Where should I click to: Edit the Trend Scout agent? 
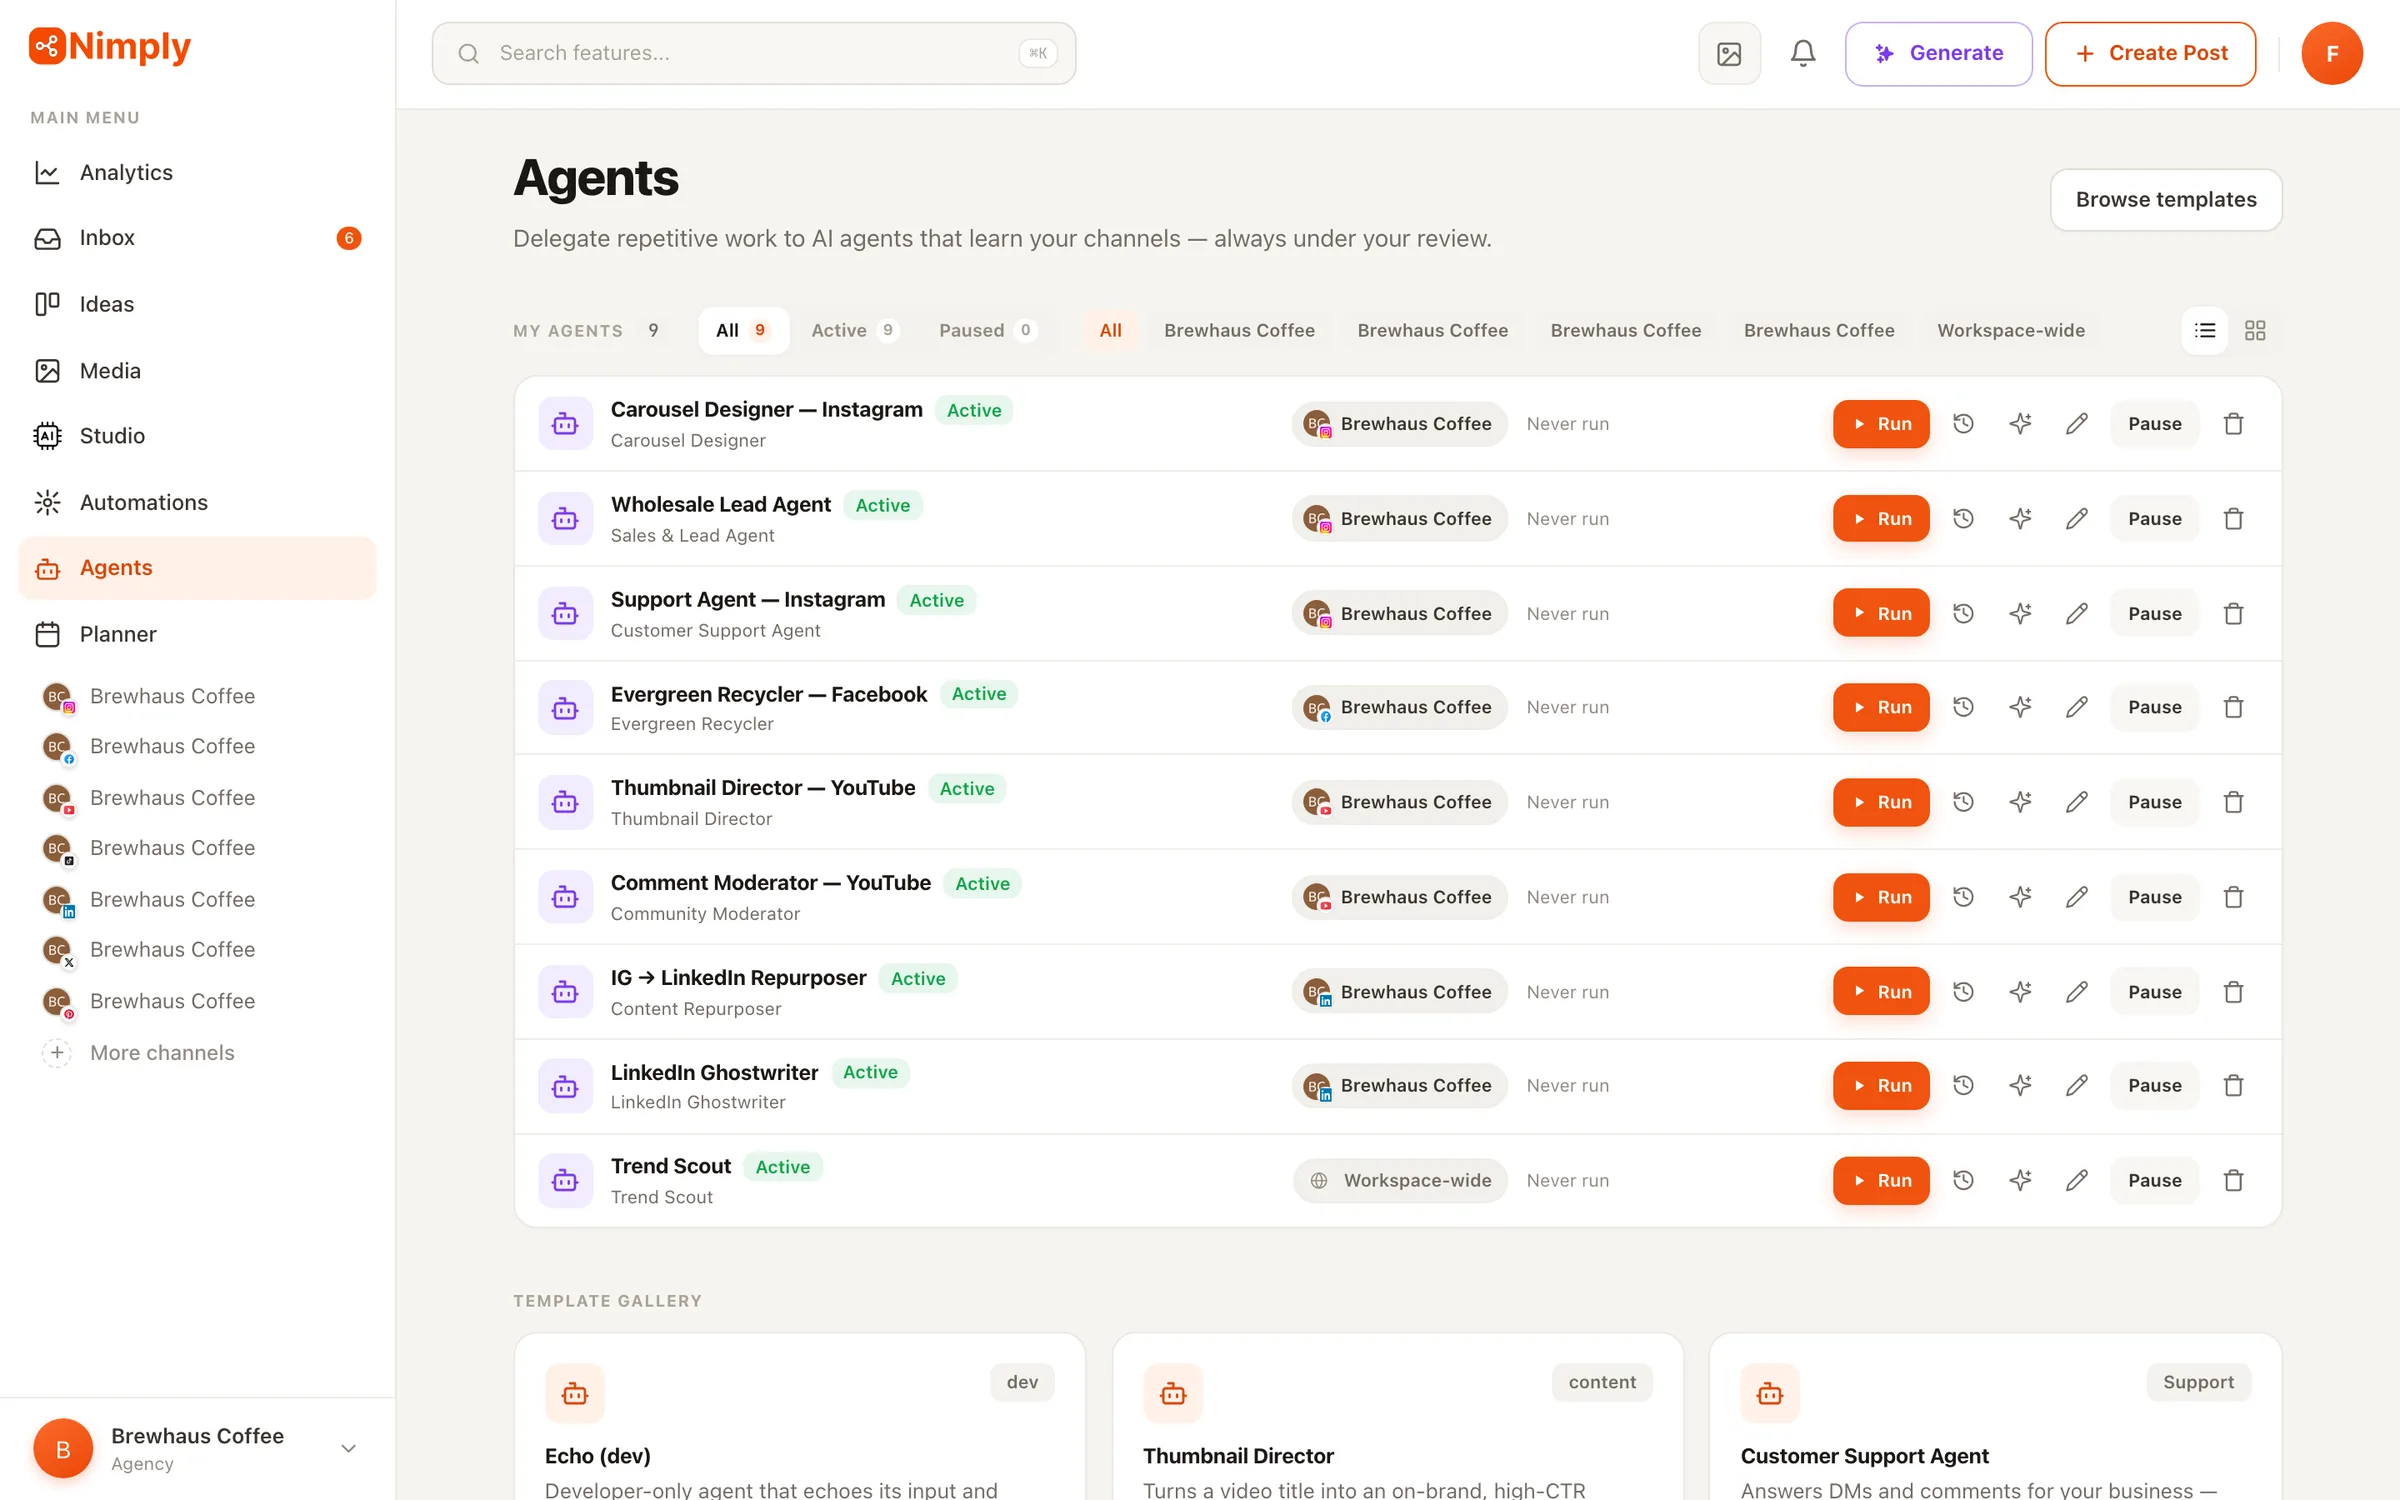(x=2077, y=1180)
